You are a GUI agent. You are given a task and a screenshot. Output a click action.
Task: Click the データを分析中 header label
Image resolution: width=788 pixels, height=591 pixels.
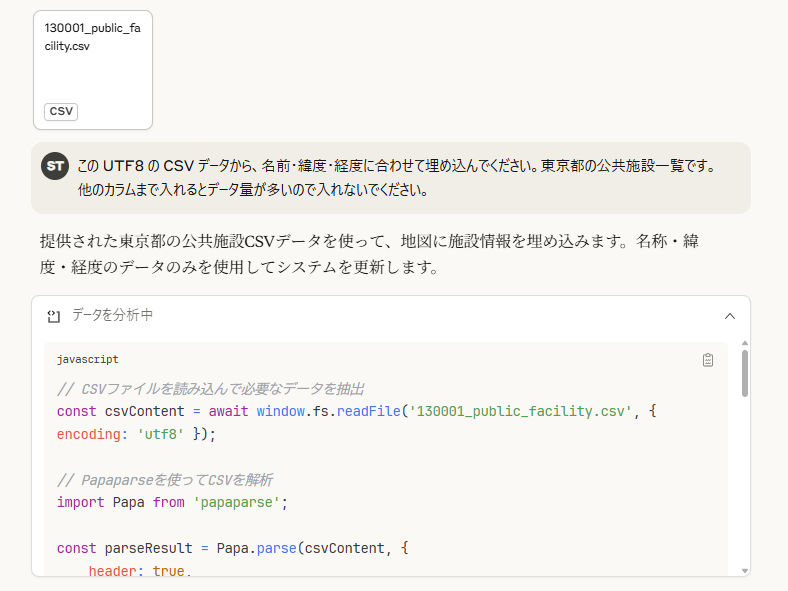(113, 316)
